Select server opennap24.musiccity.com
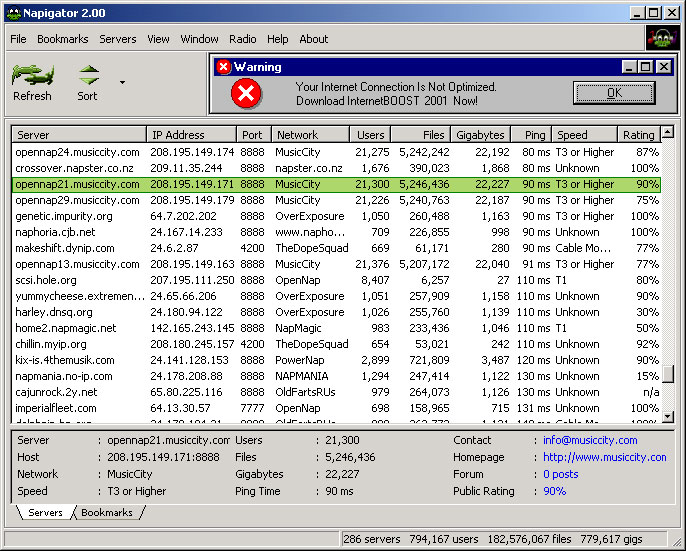686x551 pixels. coord(336,152)
